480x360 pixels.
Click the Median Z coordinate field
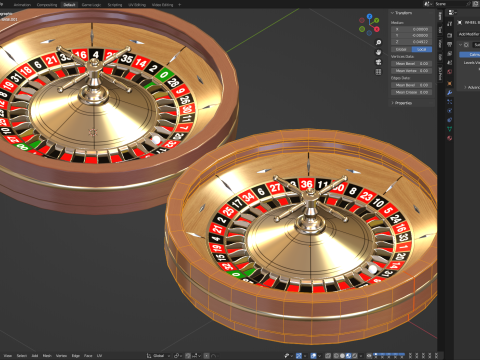[x=412, y=42]
